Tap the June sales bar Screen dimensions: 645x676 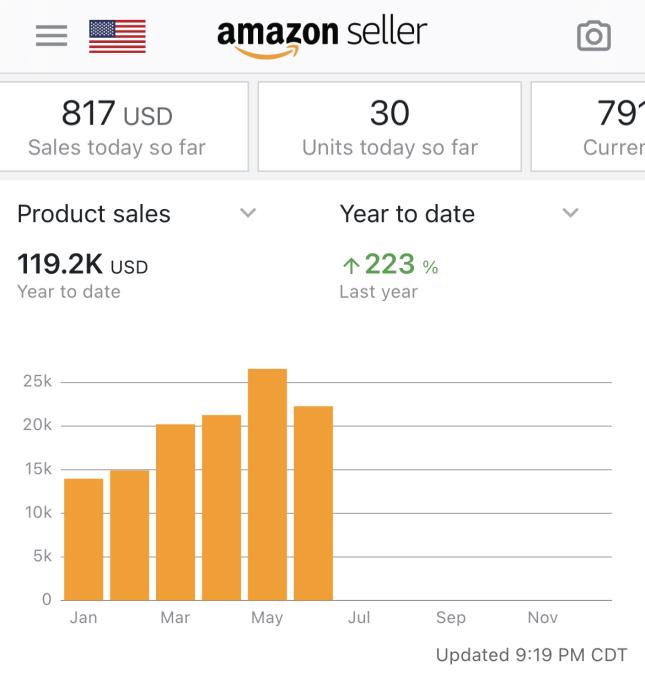[313, 503]
